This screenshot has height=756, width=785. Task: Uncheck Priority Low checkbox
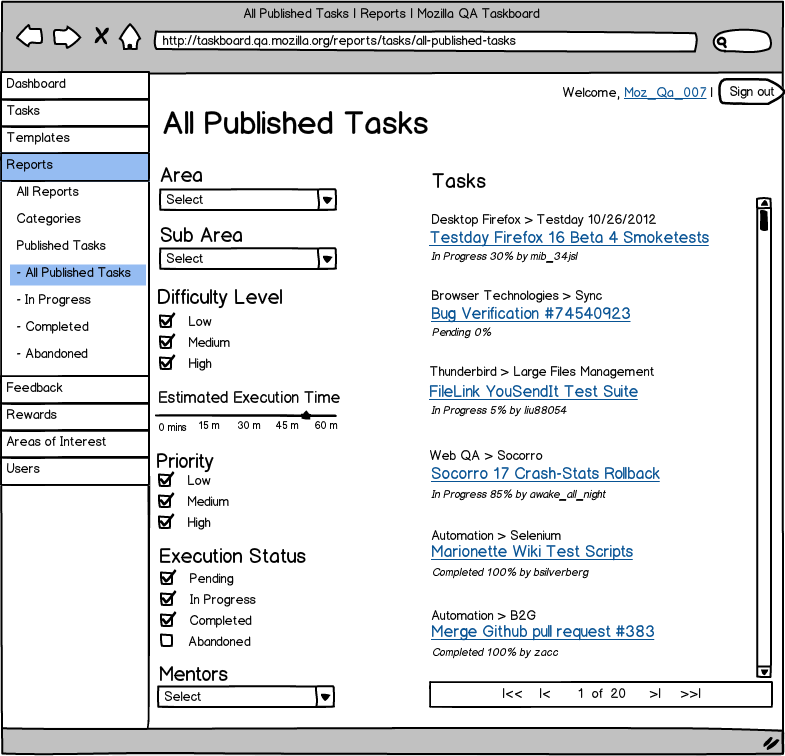[x=166, y=480]
